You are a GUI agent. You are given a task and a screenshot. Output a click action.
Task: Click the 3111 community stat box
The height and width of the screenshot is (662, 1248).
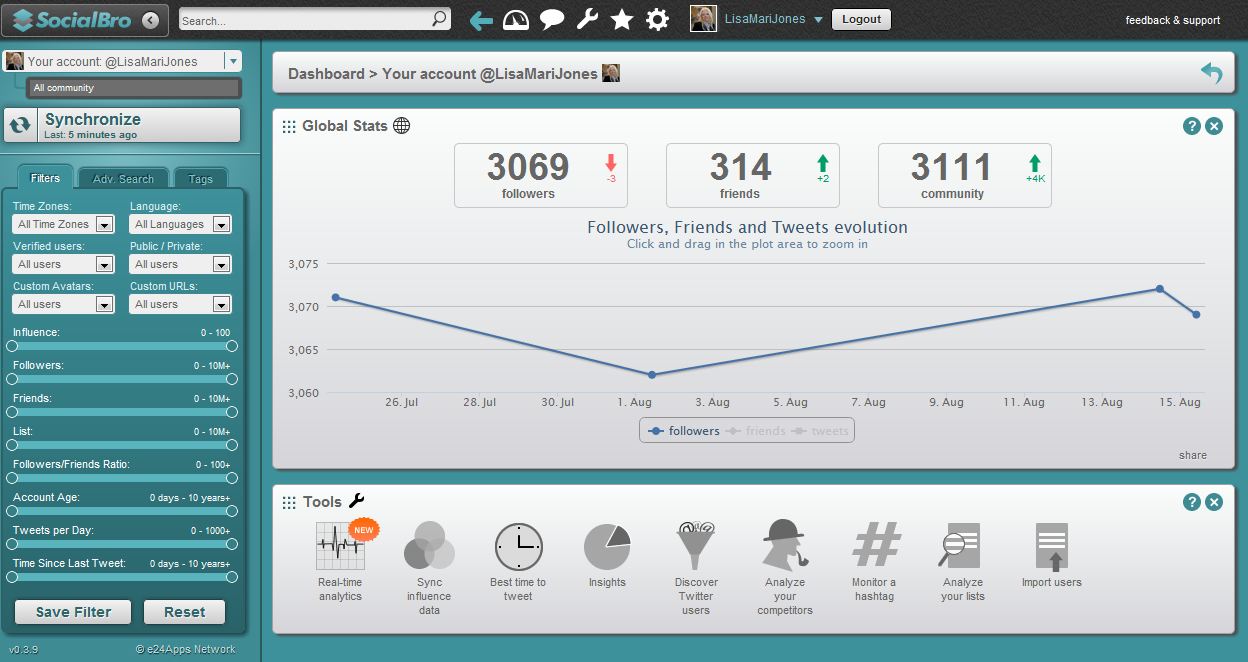pyautogui.click(x=965, y=175)
